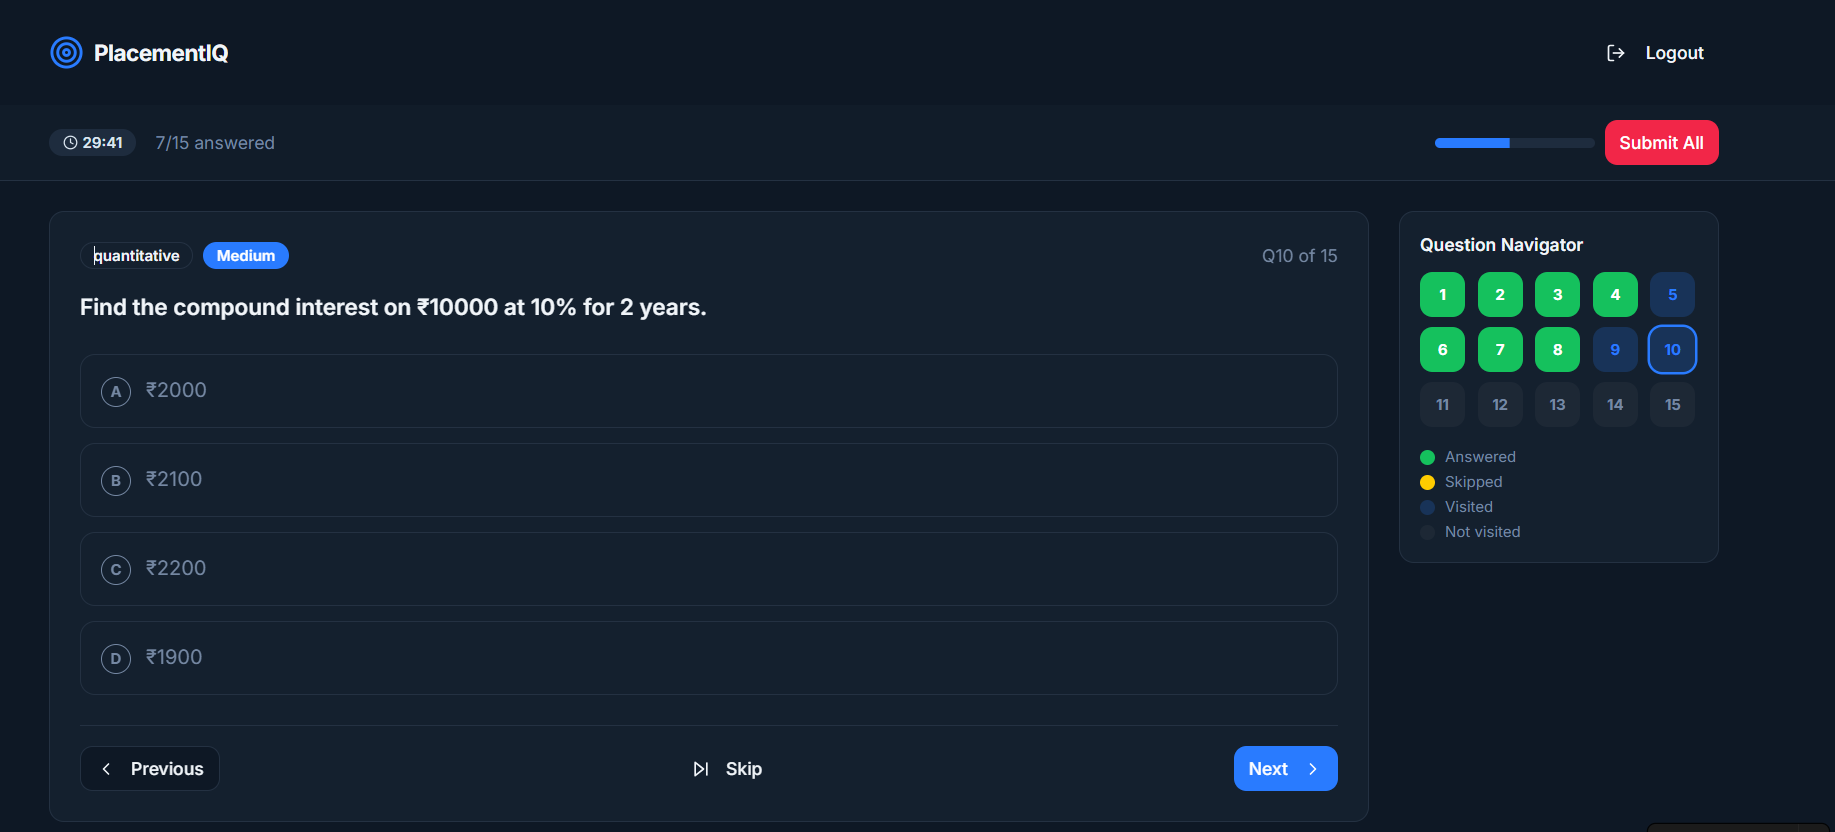
Task: Open question 12 from the navigator
Action: point(1500,405)
